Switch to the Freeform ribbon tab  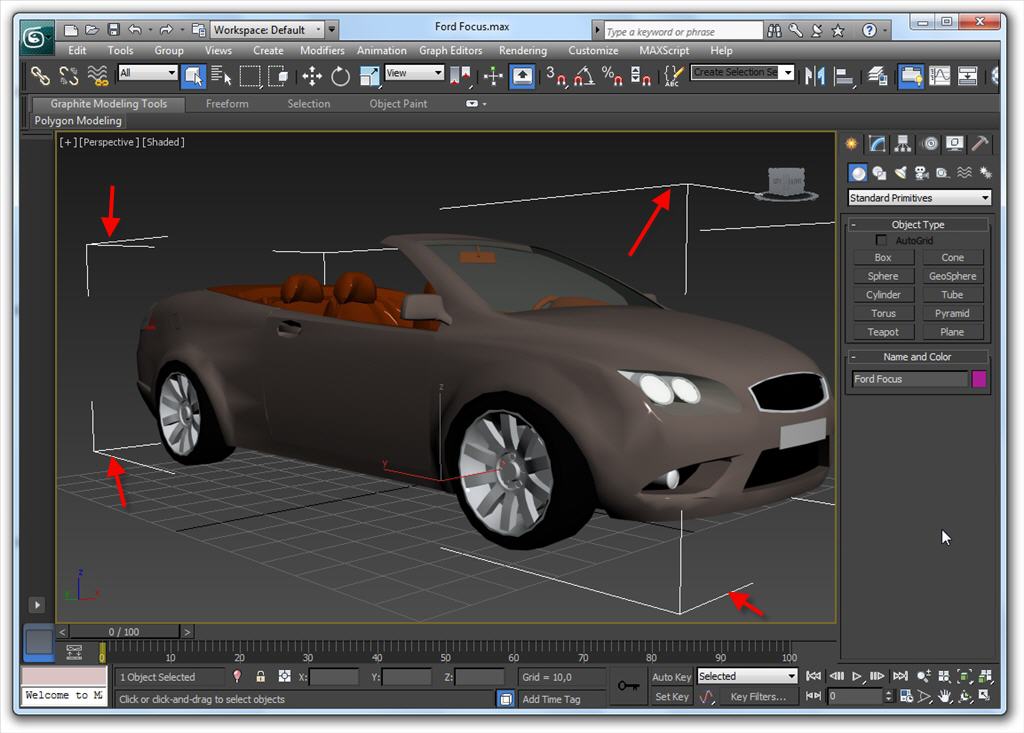227,104
